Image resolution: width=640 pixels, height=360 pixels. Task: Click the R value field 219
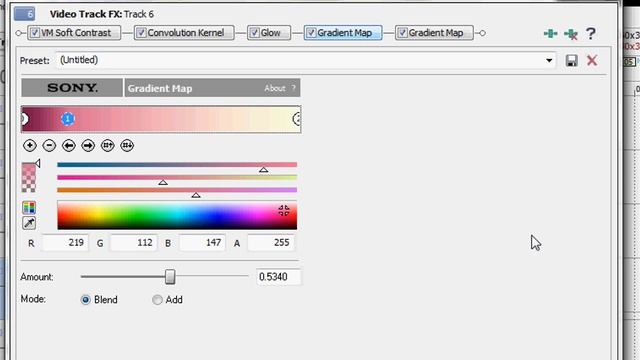point(65,243)
